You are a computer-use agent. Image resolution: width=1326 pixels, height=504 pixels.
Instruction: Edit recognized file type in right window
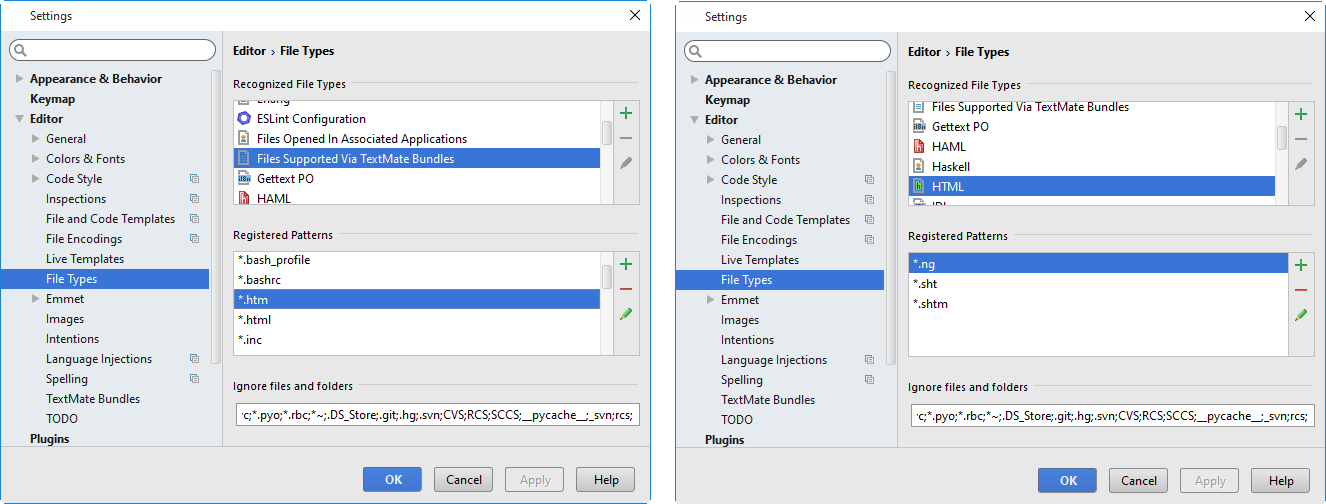[x=1301, y=164]
